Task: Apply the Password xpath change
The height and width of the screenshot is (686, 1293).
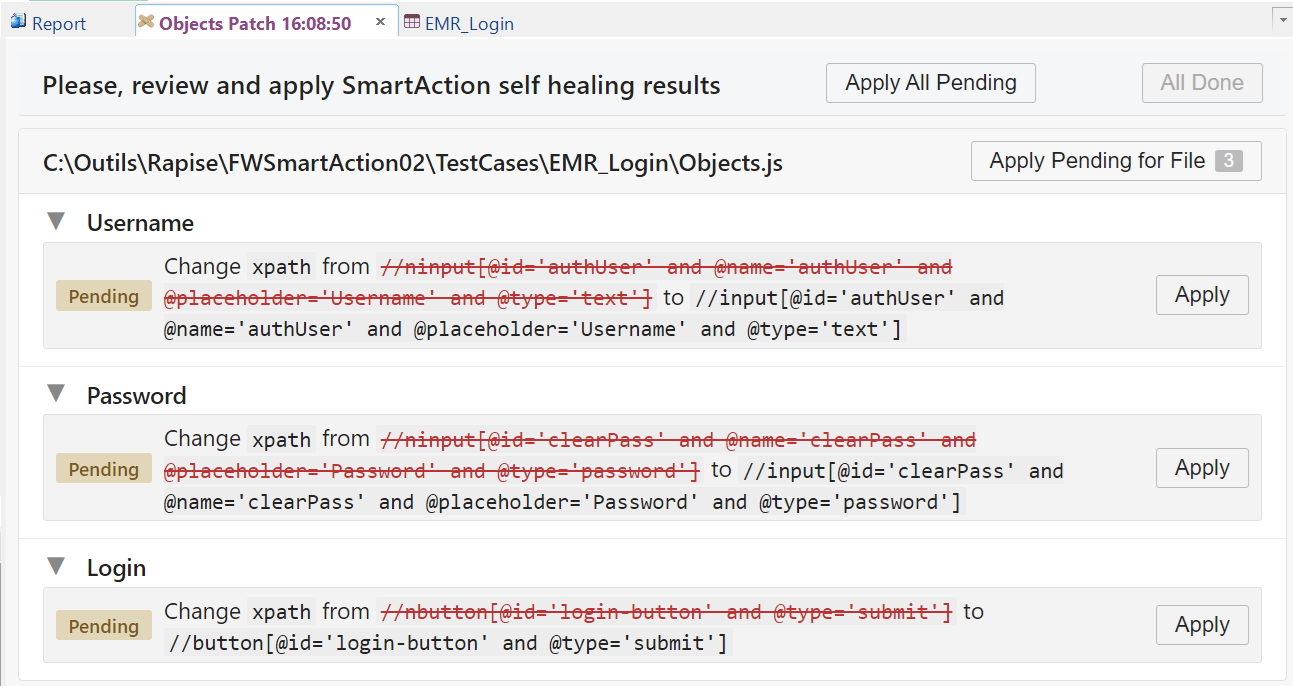Action: pyautogui.click(x=1202, y=467)
